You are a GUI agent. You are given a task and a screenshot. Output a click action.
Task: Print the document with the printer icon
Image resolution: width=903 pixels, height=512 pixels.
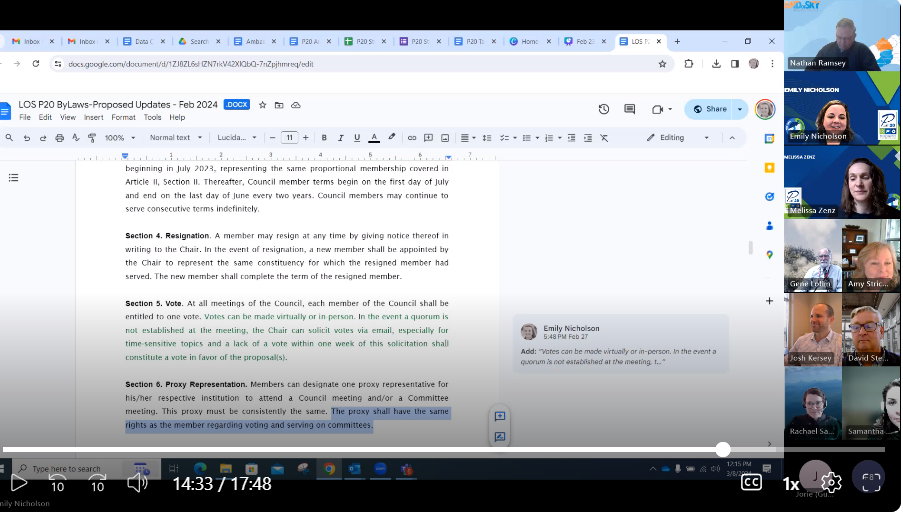[x=59, y=138]
